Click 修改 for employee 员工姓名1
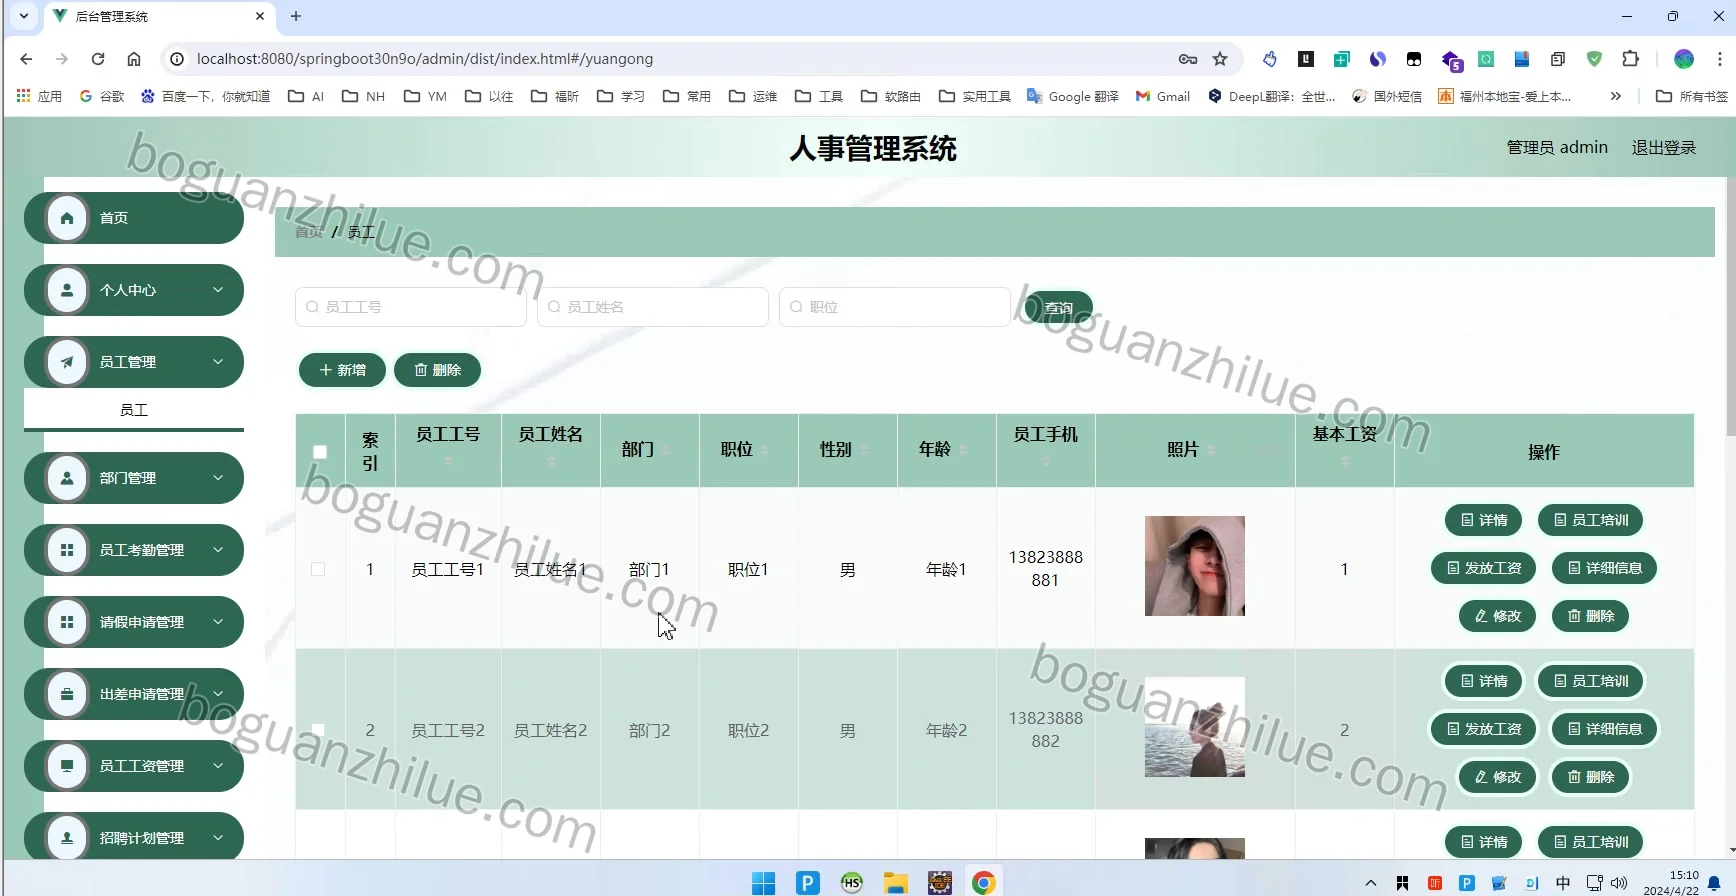 point(1497,616)
